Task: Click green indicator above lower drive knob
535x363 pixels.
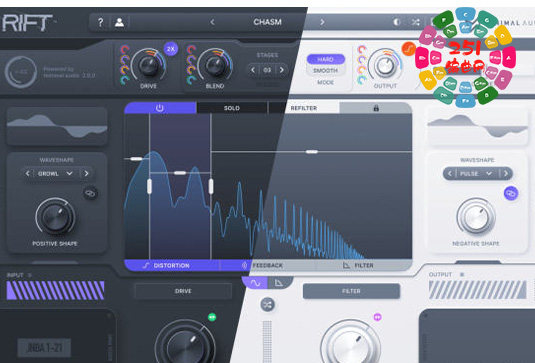Action: point(212,317)
